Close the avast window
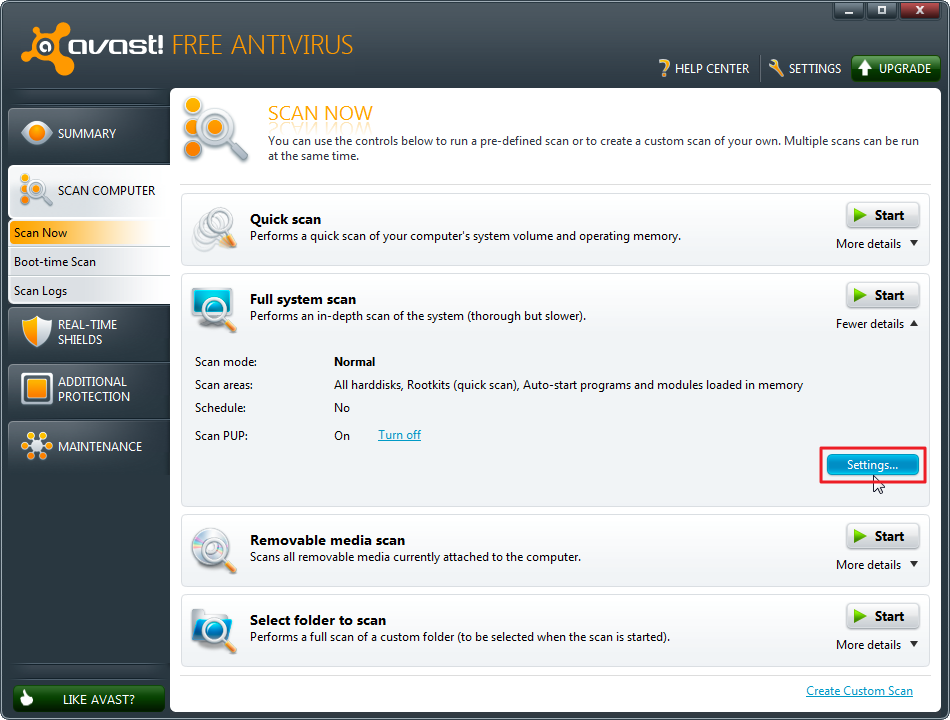This screenshot has width=950, height=720. 919,11
